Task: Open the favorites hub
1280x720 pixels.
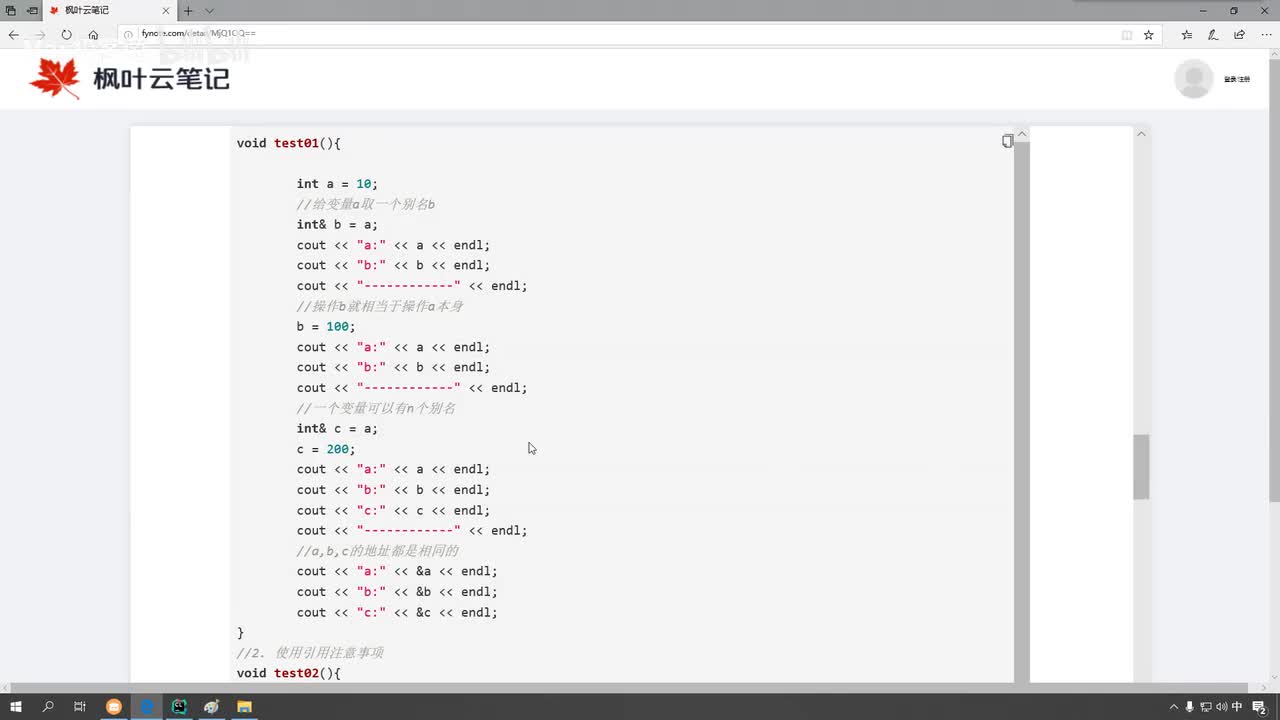Action: [1187, 34]
